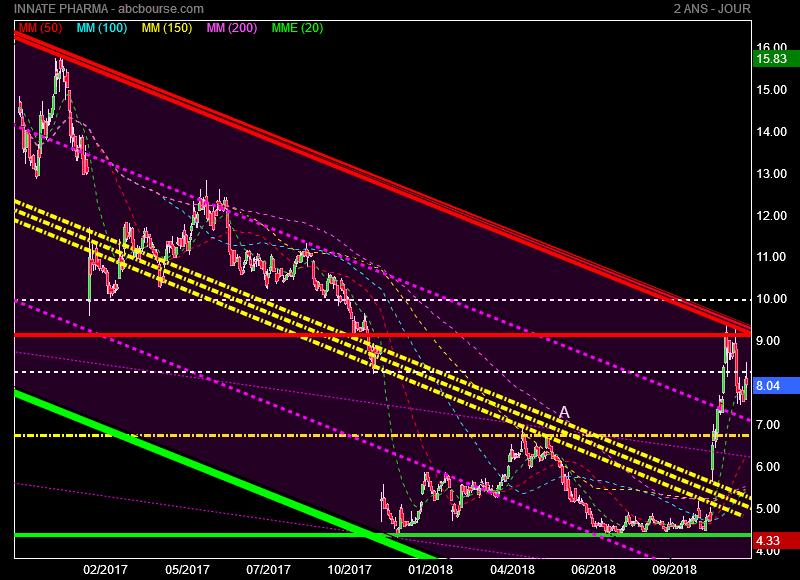Click the 10/2017 date axis label
This screenshot has height=580, width=800.
pyautogui.click(x=349, y=570)
